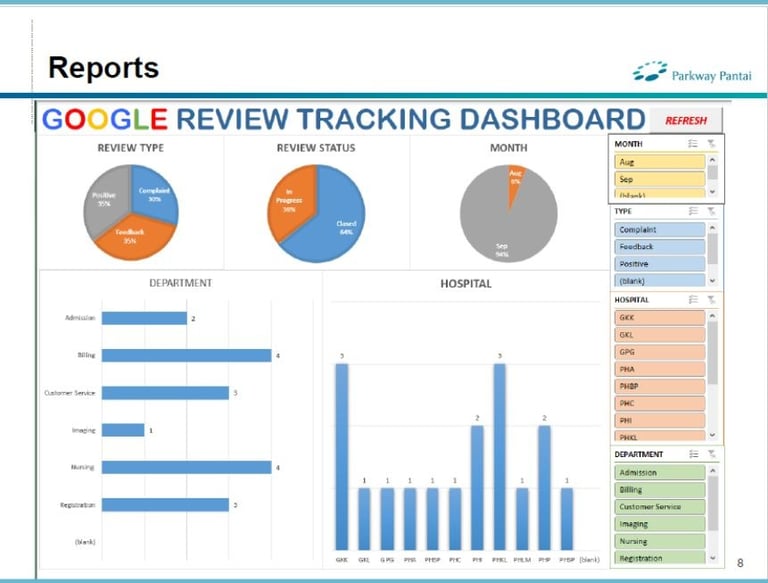Filter by PHBP hospital slicer item
The width and height of the screenshot is (768, 583).
click(659, 386)
